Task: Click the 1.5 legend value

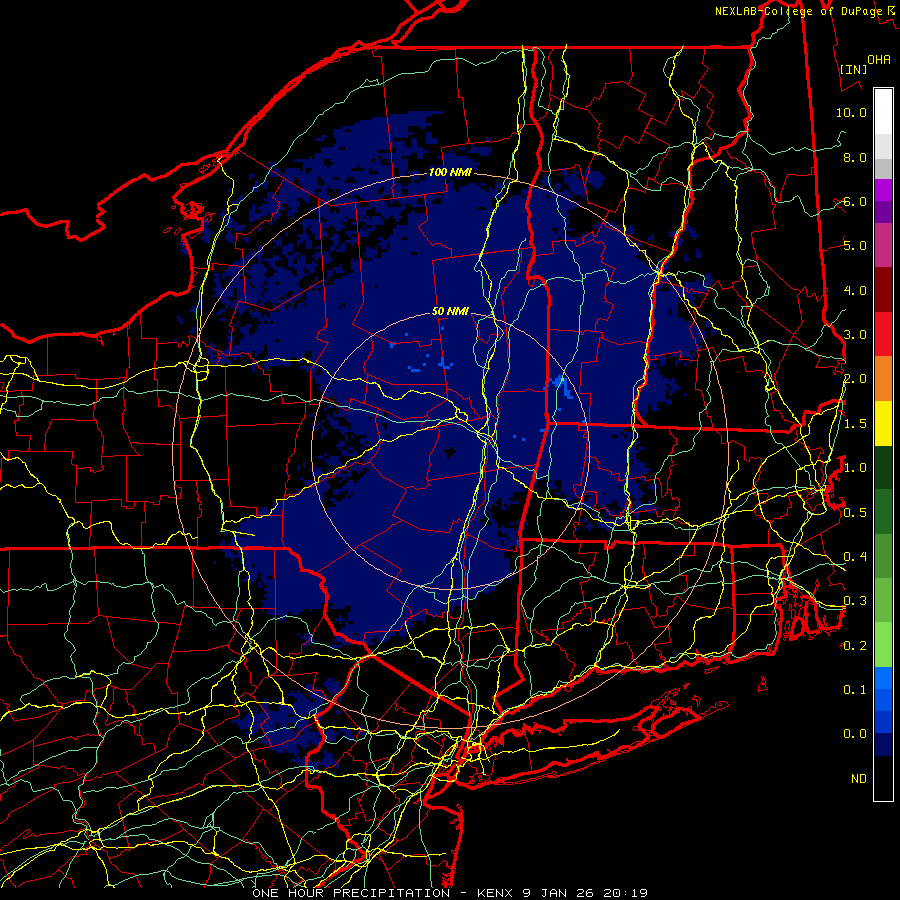Action: (855, 424)
